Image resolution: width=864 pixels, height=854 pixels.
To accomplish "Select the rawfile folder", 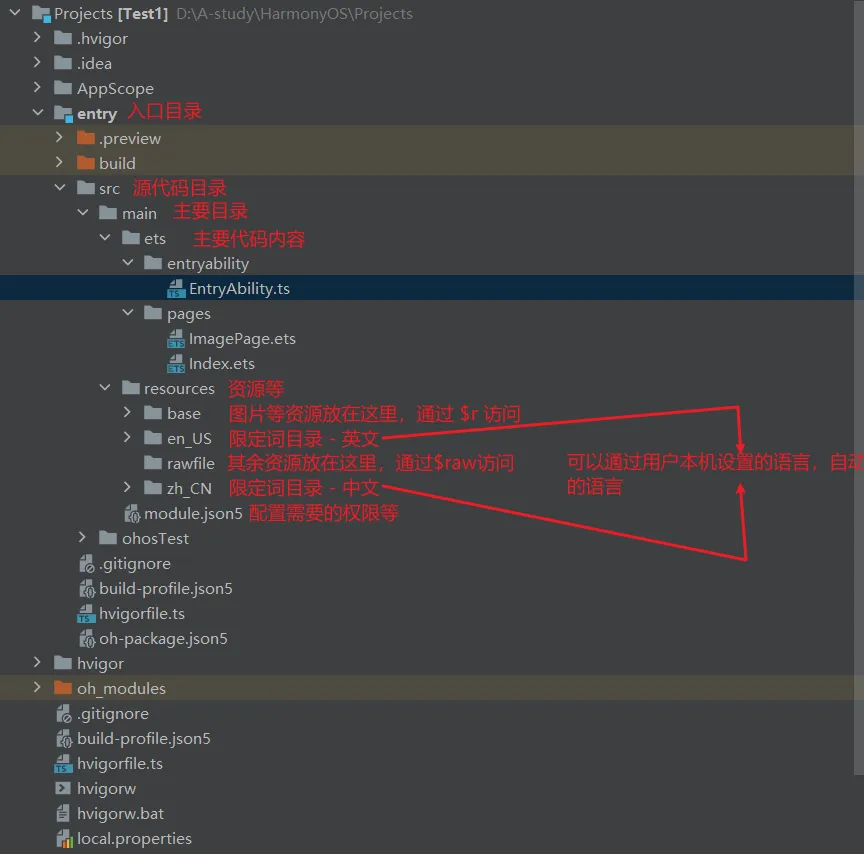I will pos(190,464).
